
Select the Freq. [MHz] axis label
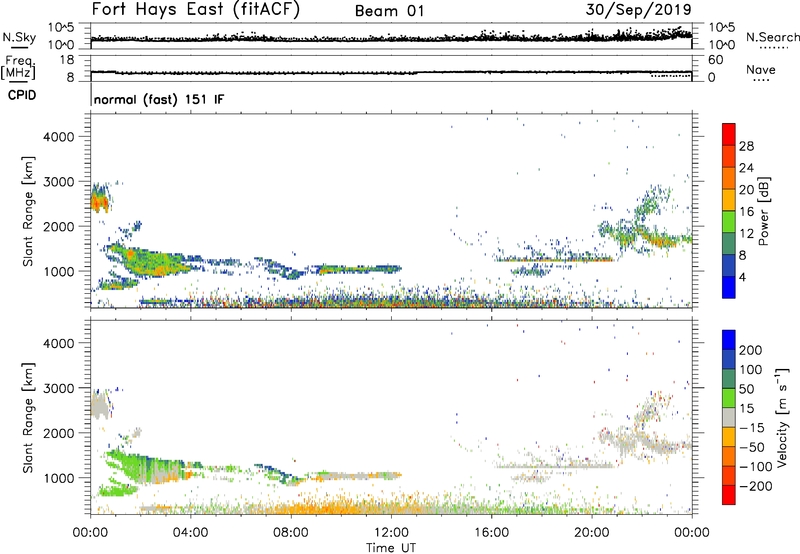(18, 68)
